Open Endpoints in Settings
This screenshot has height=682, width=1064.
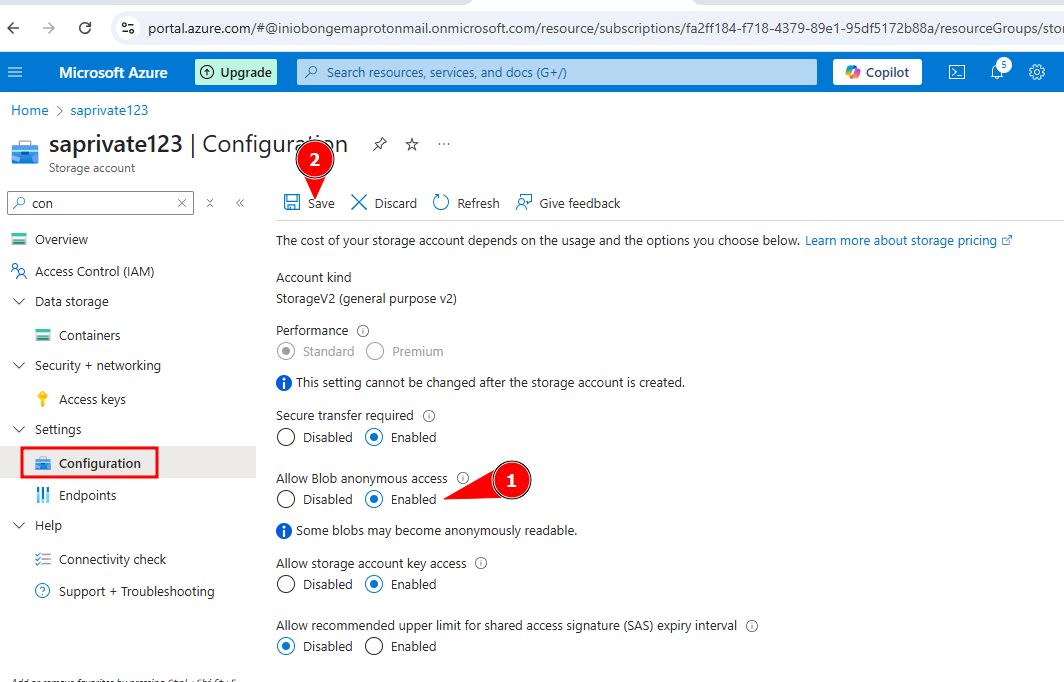[88, 495]
